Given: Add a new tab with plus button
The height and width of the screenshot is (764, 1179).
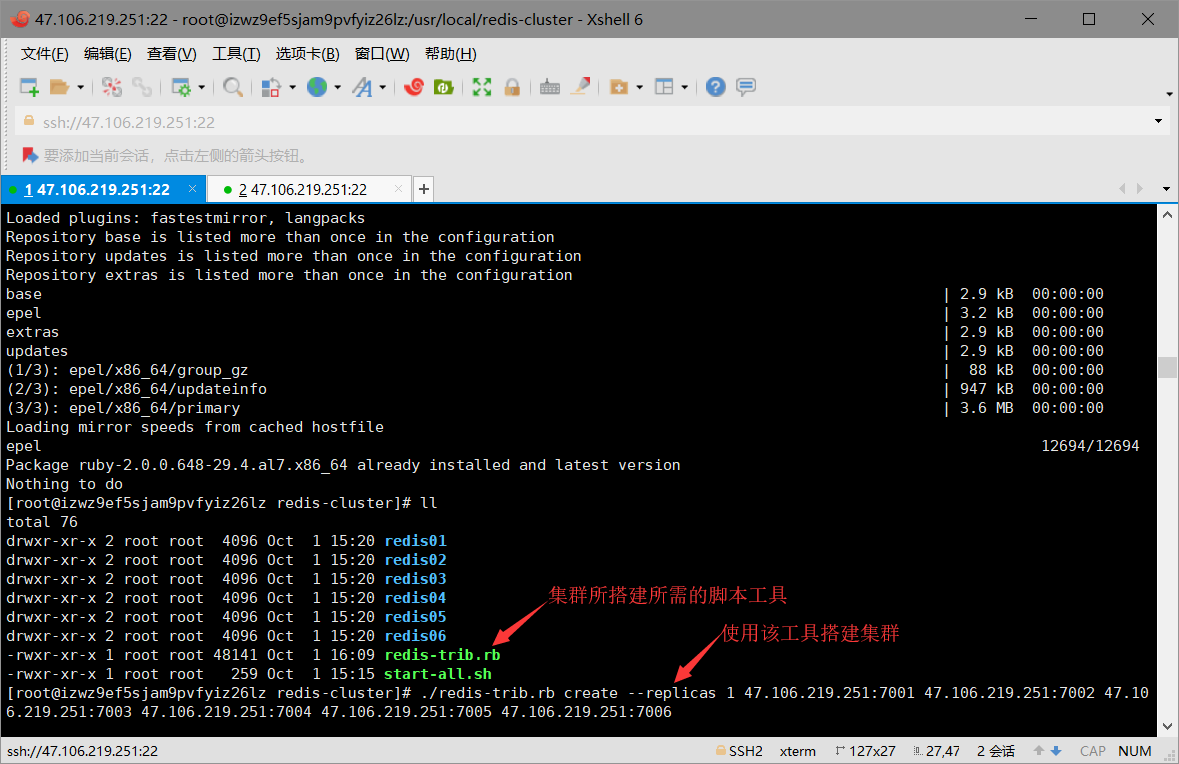Looking at the screenshot, I should point(423,189).
